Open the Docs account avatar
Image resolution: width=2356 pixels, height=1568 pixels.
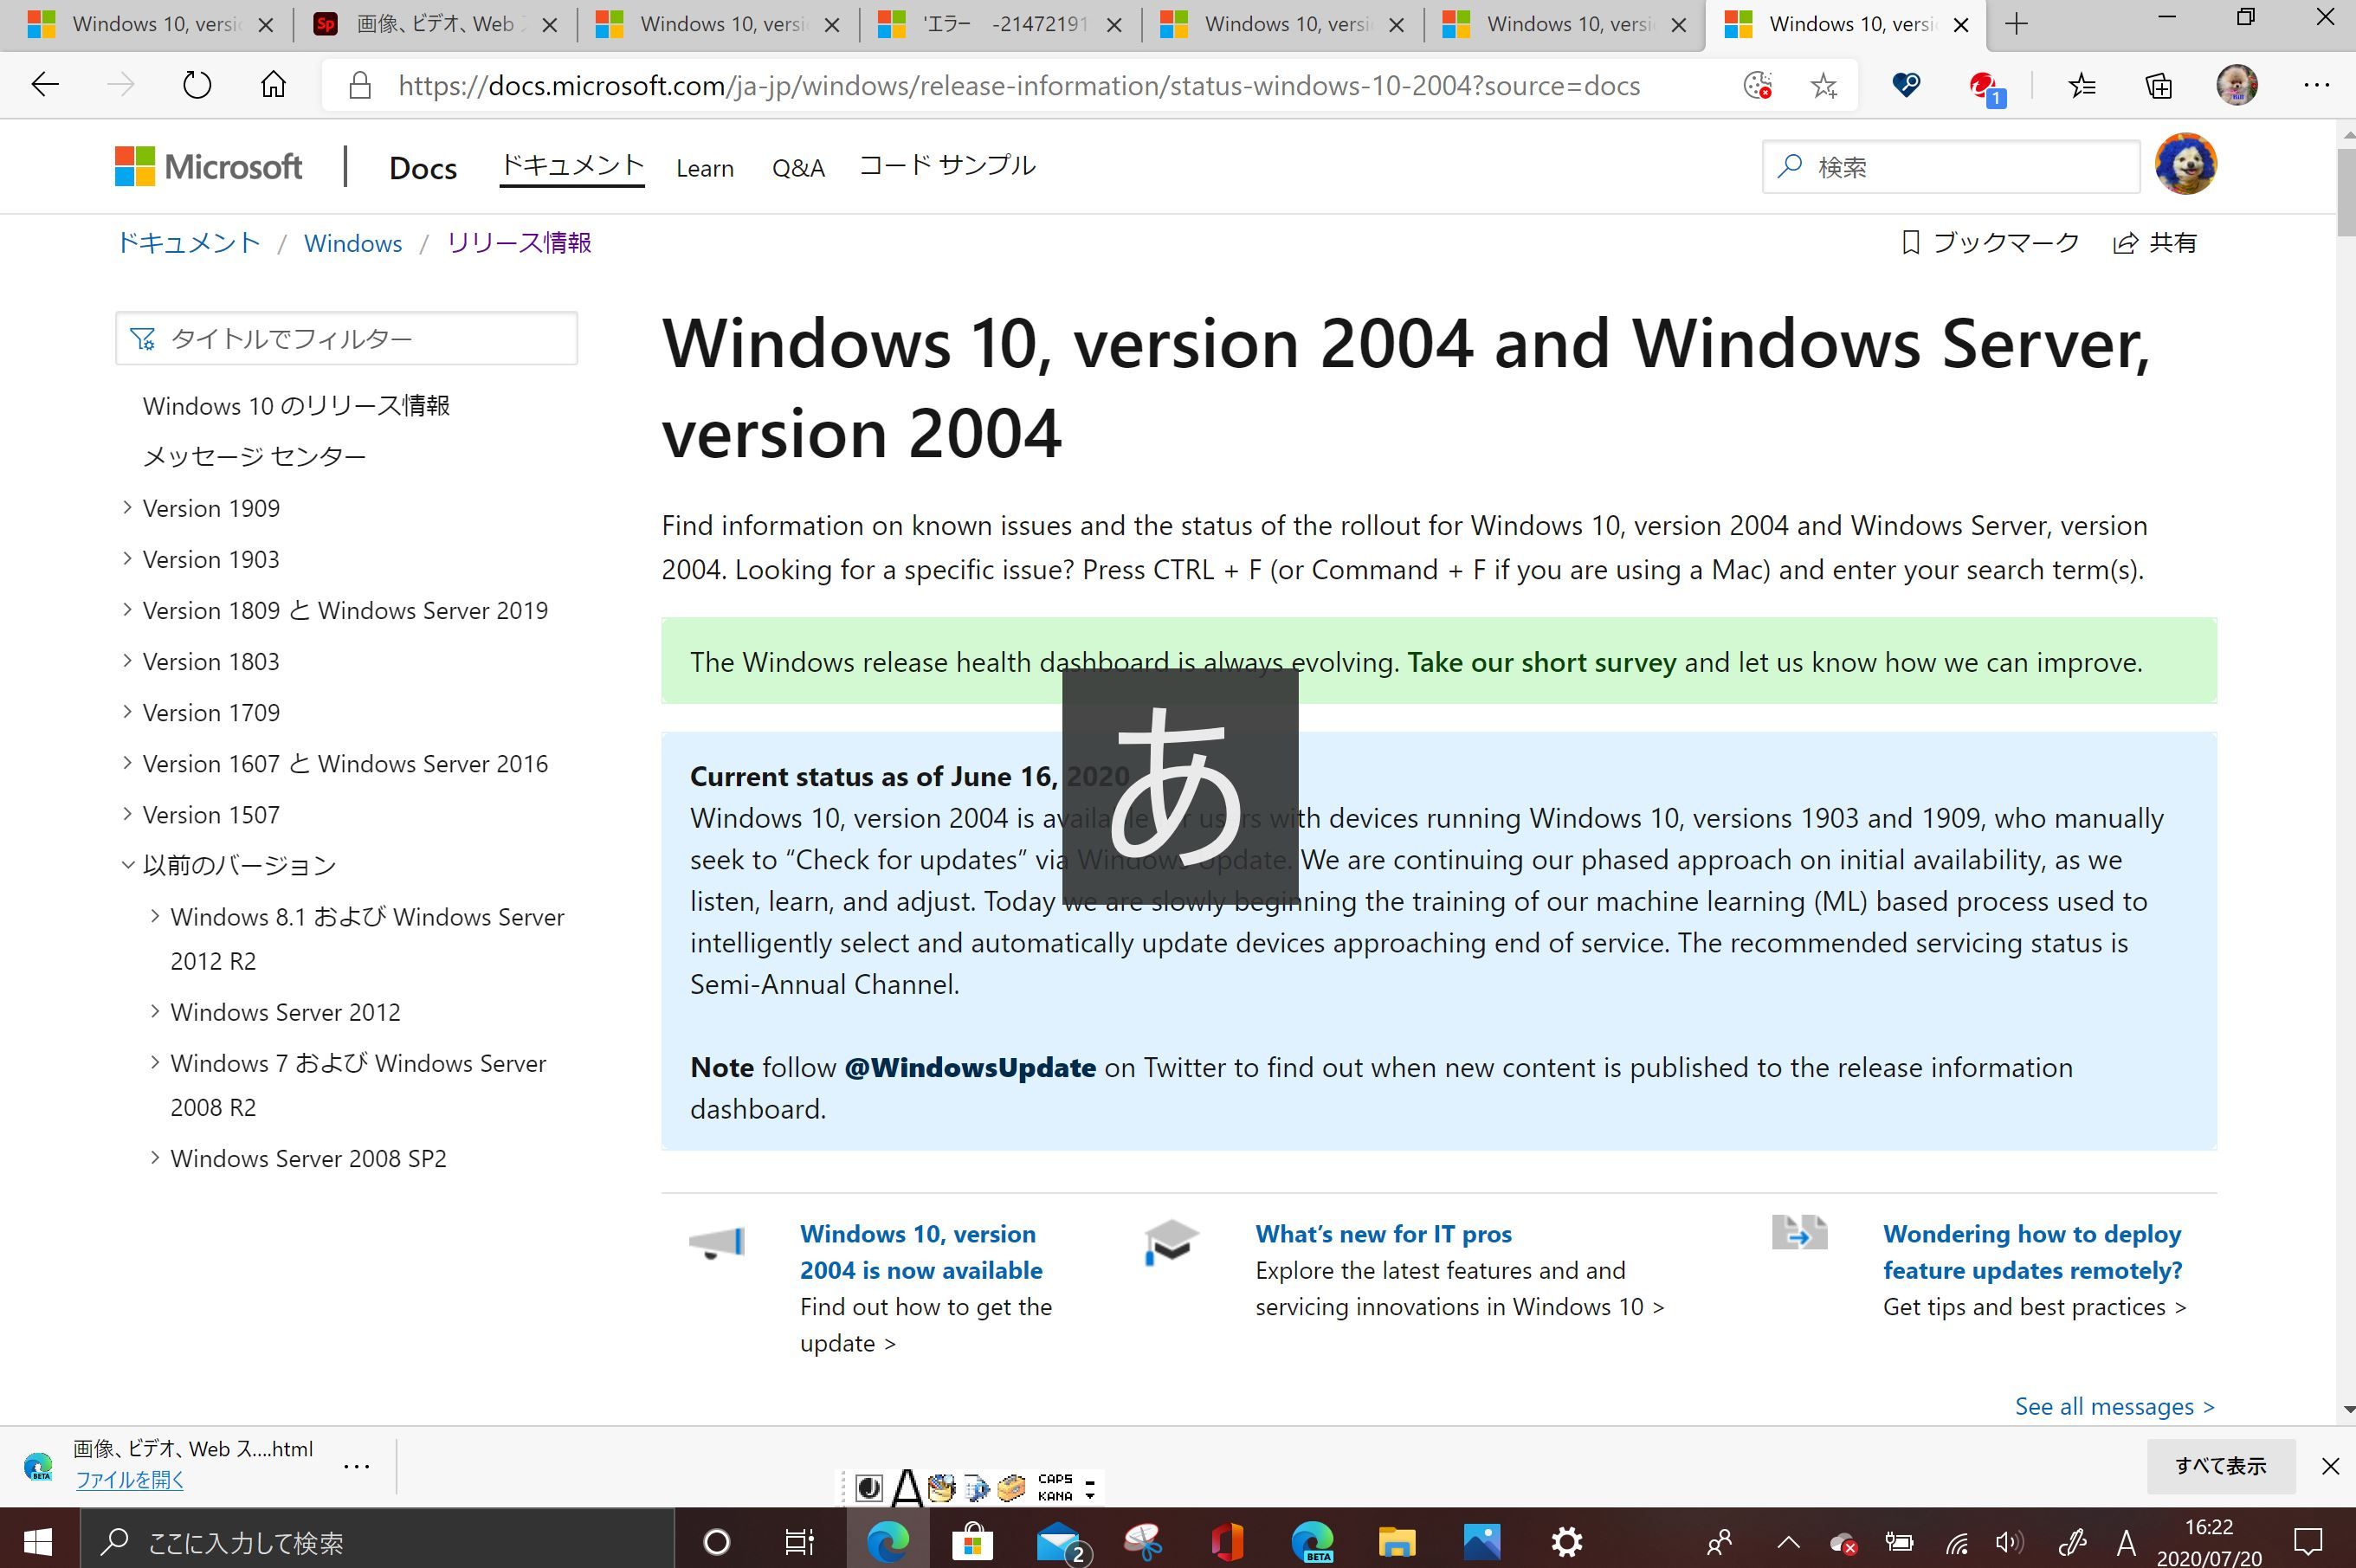[2186, 163]
